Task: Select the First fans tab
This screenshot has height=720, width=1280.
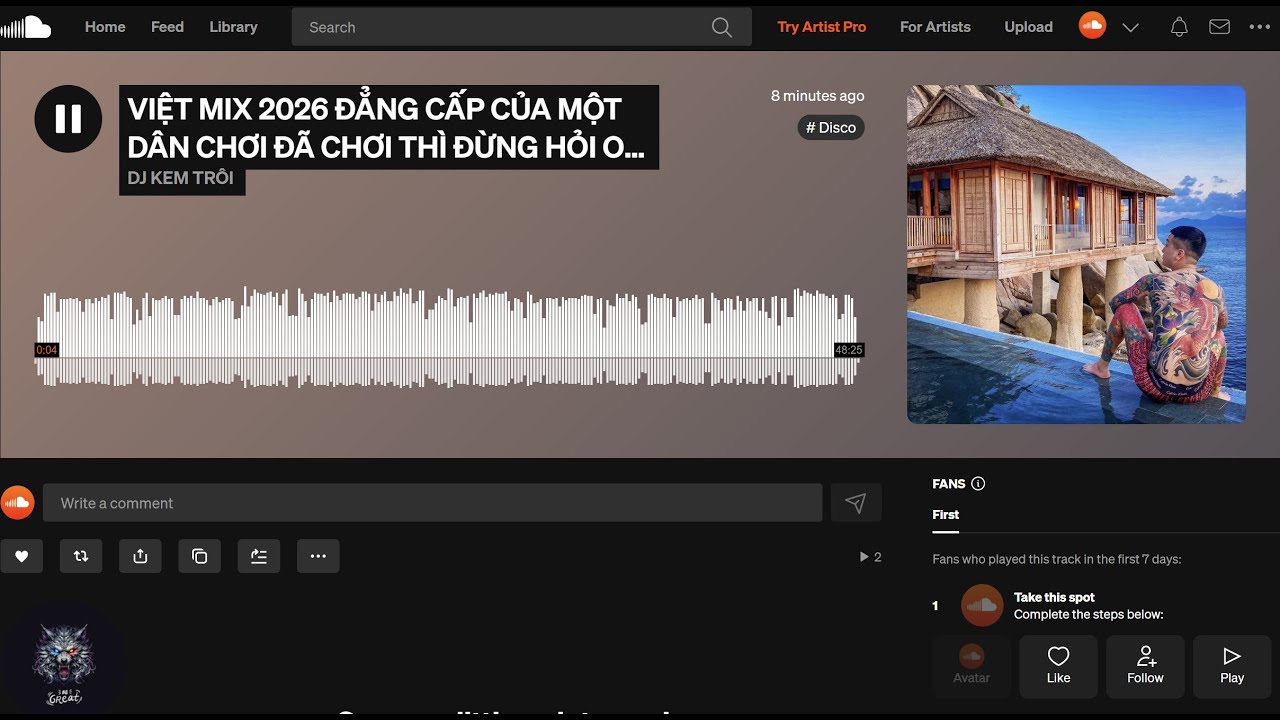Action: pos(945,515)
